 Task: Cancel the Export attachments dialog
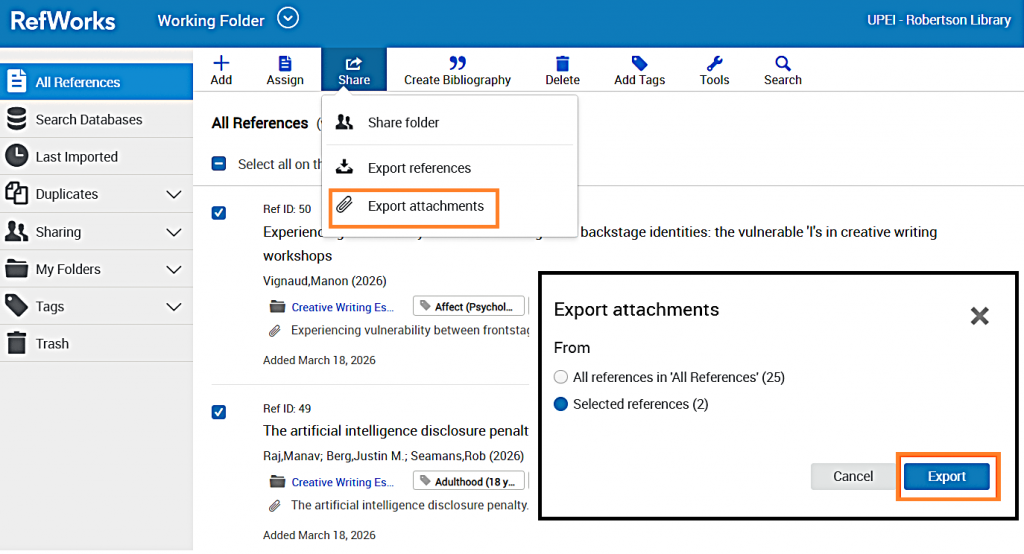(x=853, y=477)
